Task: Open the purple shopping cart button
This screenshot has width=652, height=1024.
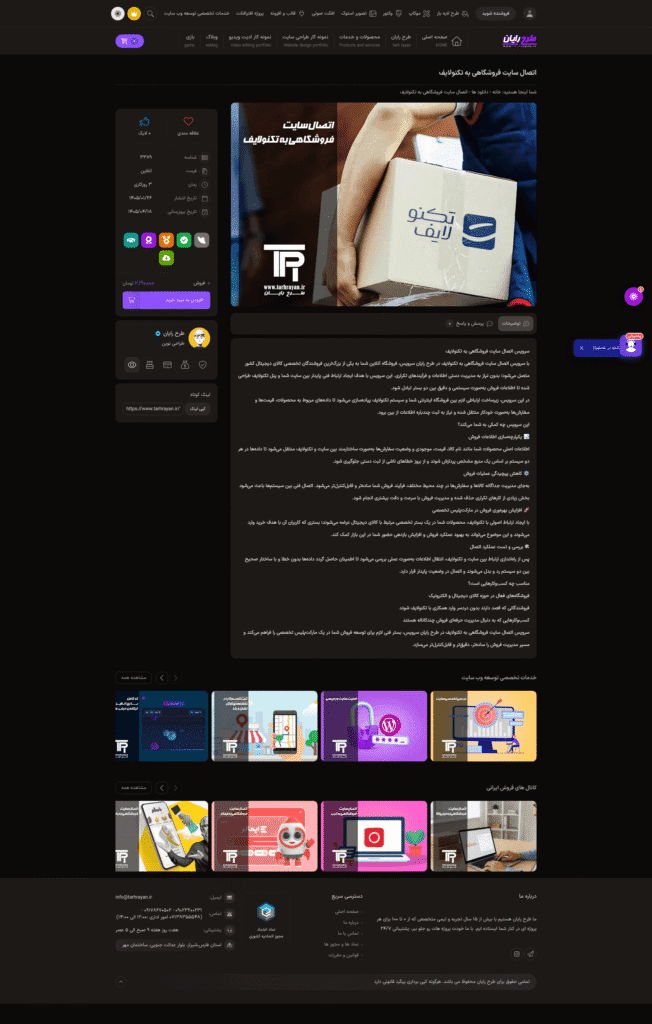Action: point(129,41)
